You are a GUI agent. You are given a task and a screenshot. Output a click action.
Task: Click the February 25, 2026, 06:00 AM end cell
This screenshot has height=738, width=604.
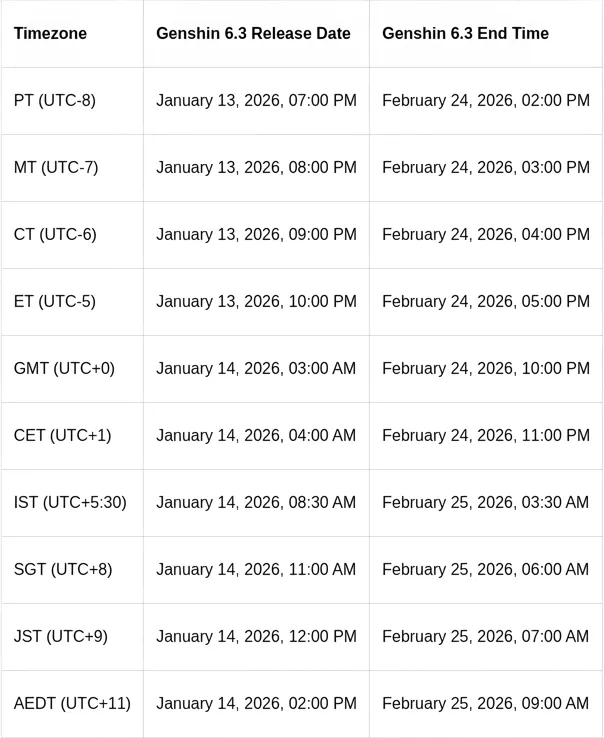pos(486,570)
